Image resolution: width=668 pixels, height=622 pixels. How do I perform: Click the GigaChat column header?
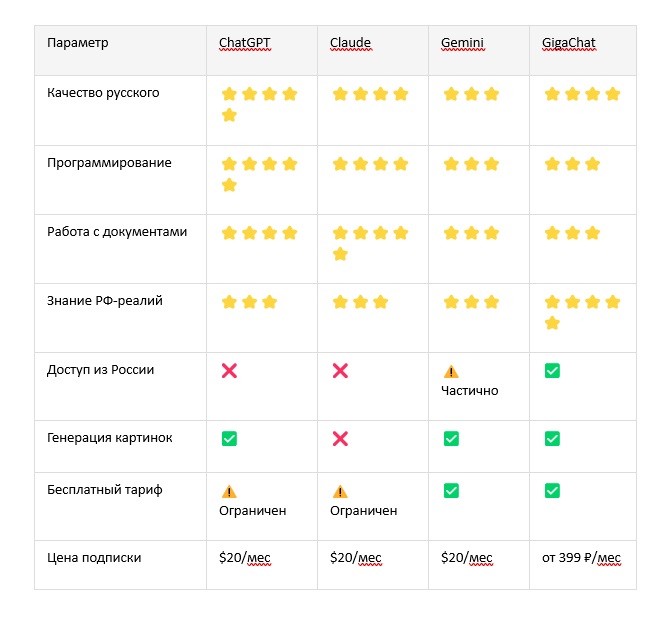569,43
